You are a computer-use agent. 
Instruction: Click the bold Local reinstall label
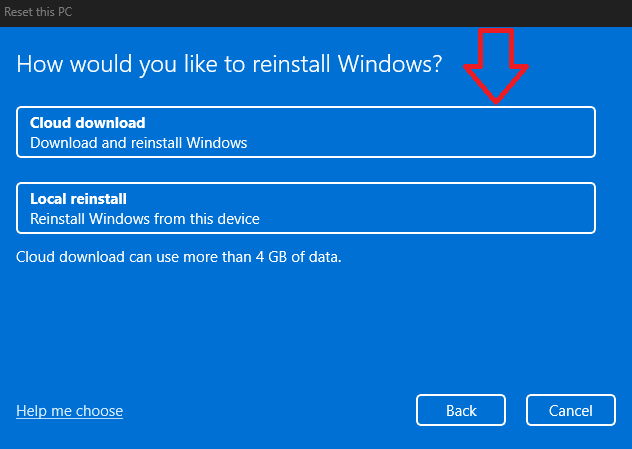point(78,199)
